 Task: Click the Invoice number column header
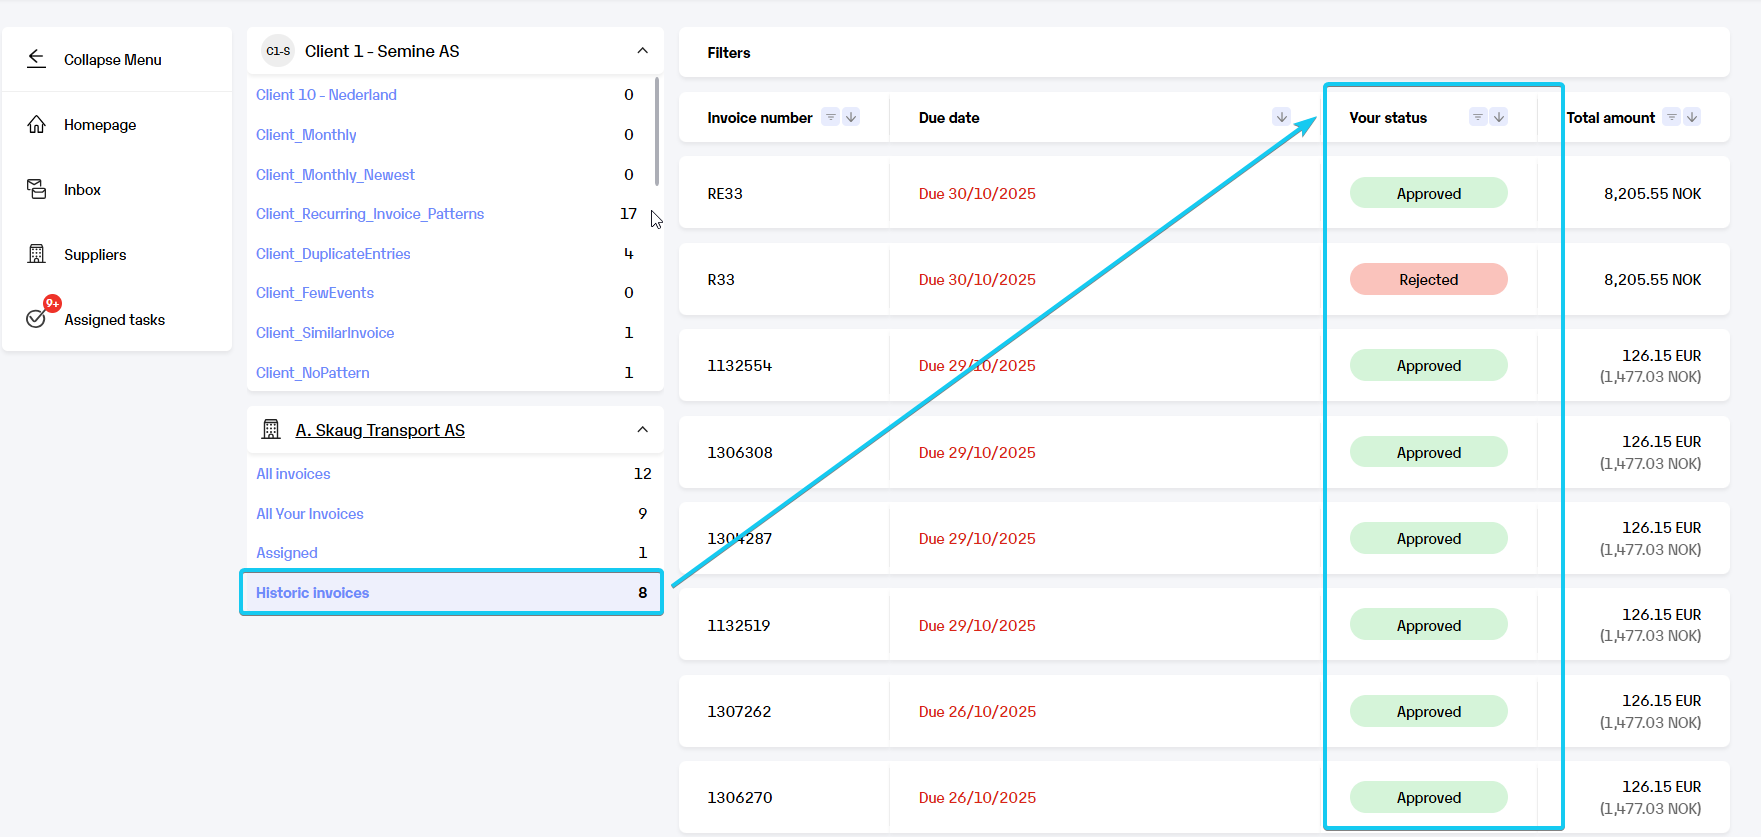click(759, 118)
